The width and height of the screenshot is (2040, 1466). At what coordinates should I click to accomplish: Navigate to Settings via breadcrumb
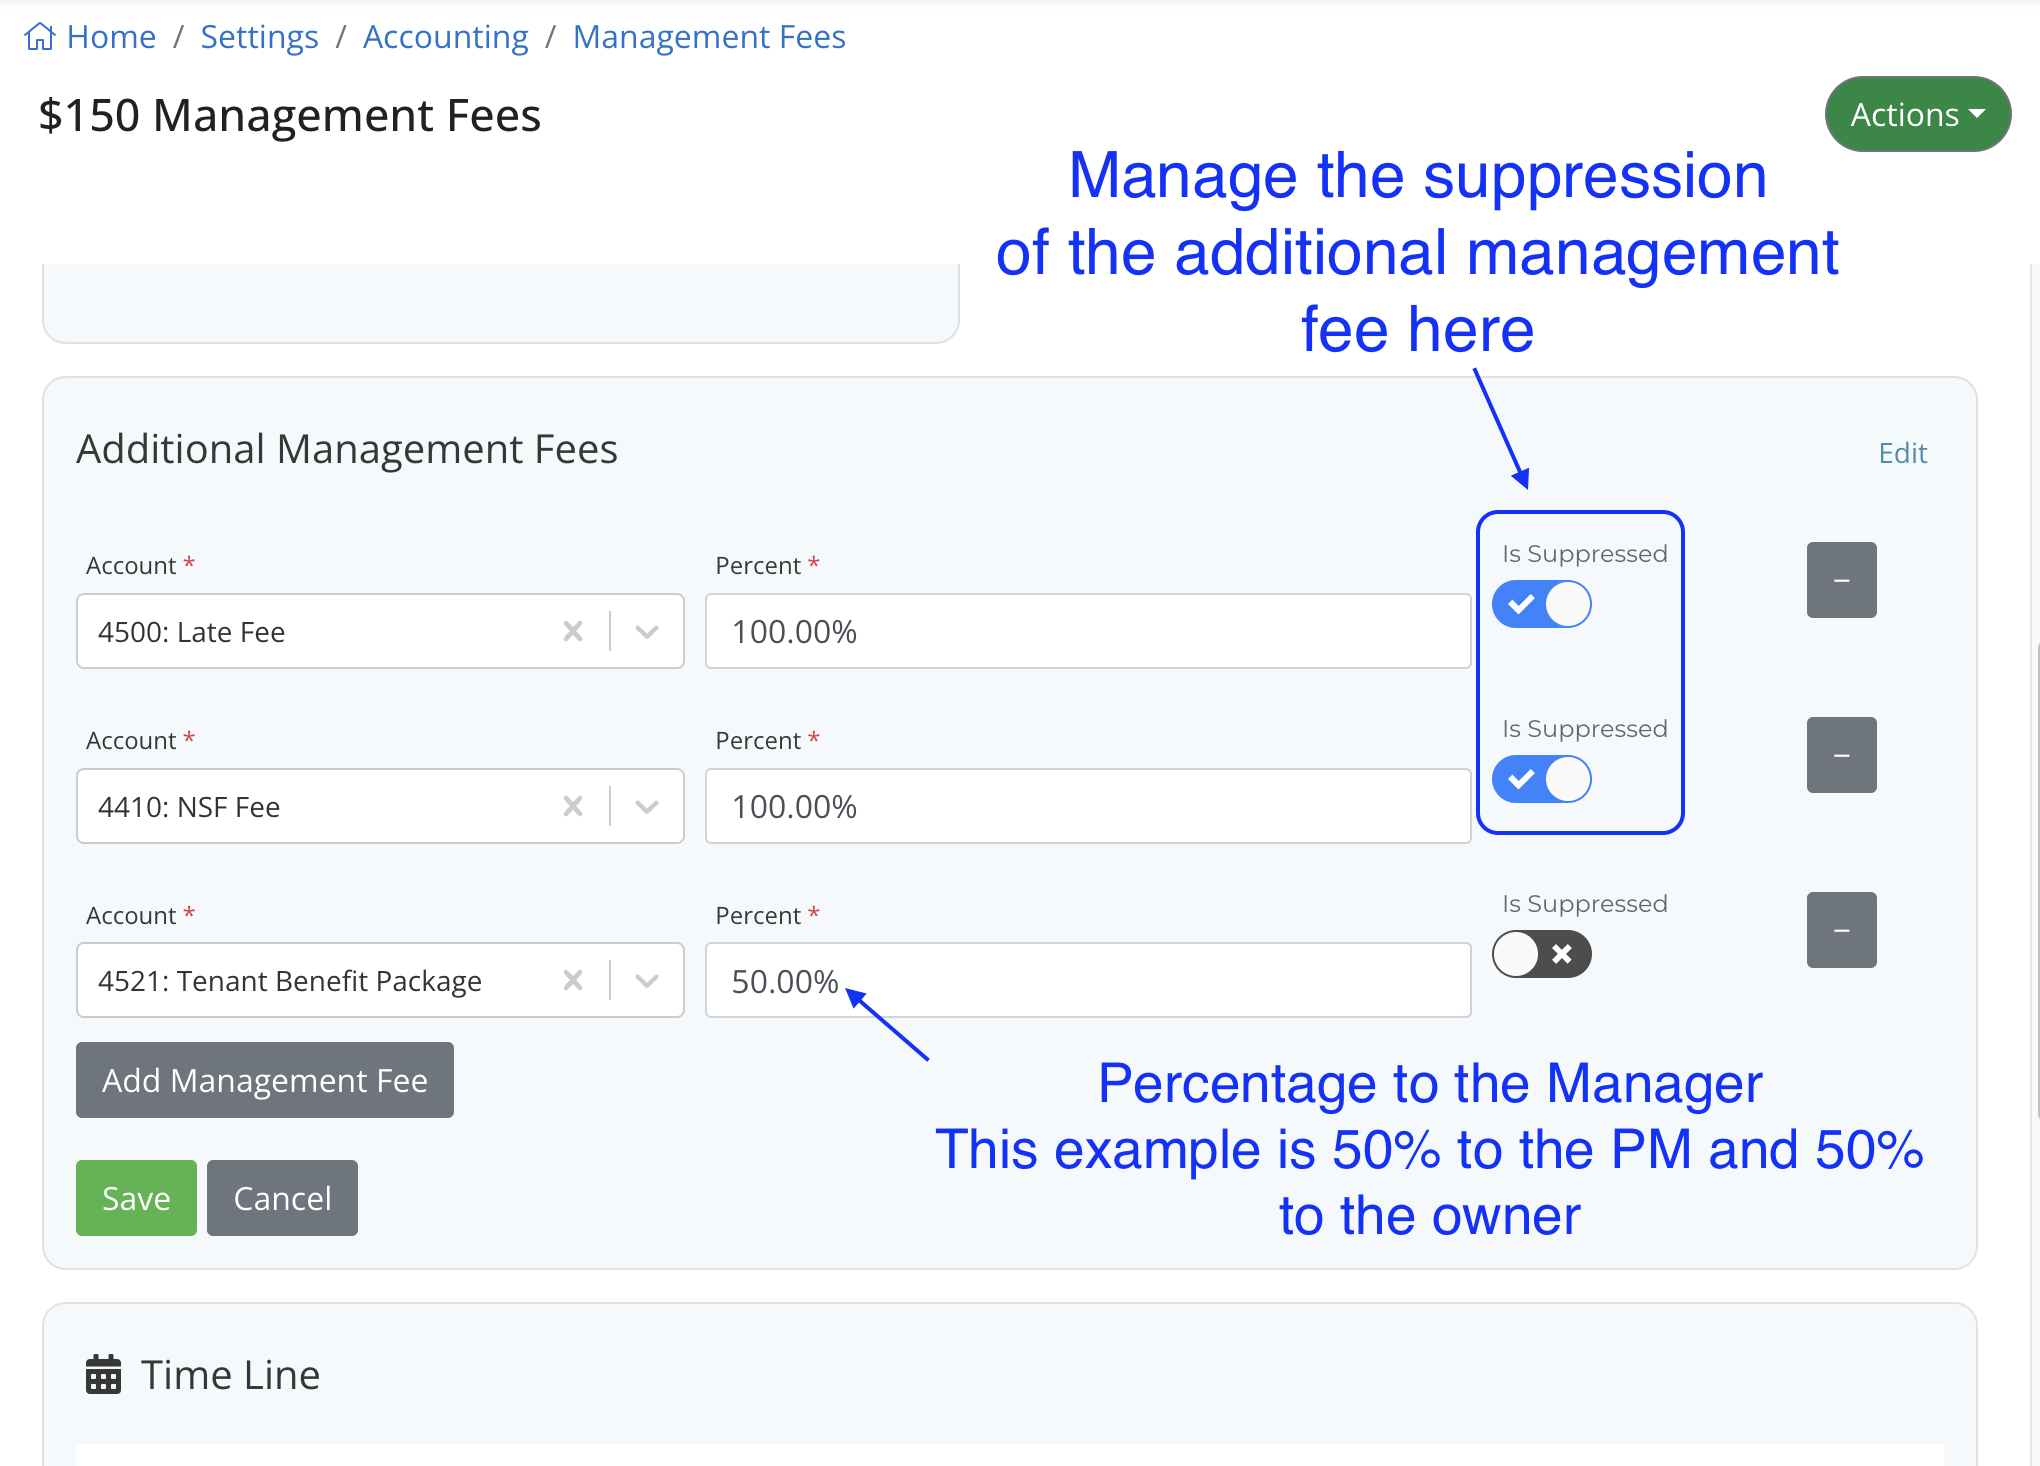pos(259,36)
